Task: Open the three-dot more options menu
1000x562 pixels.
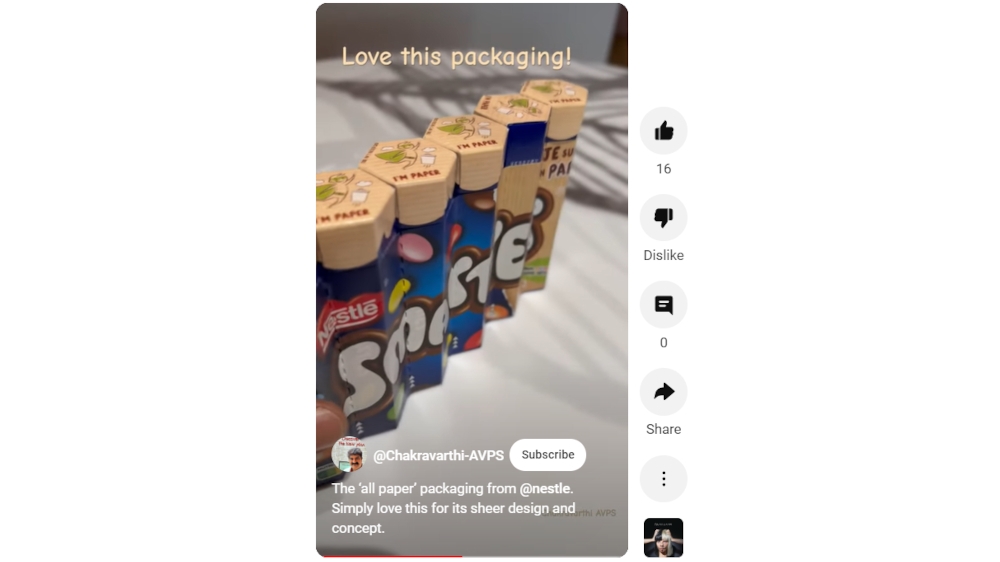Action: [x=663, y=479]
